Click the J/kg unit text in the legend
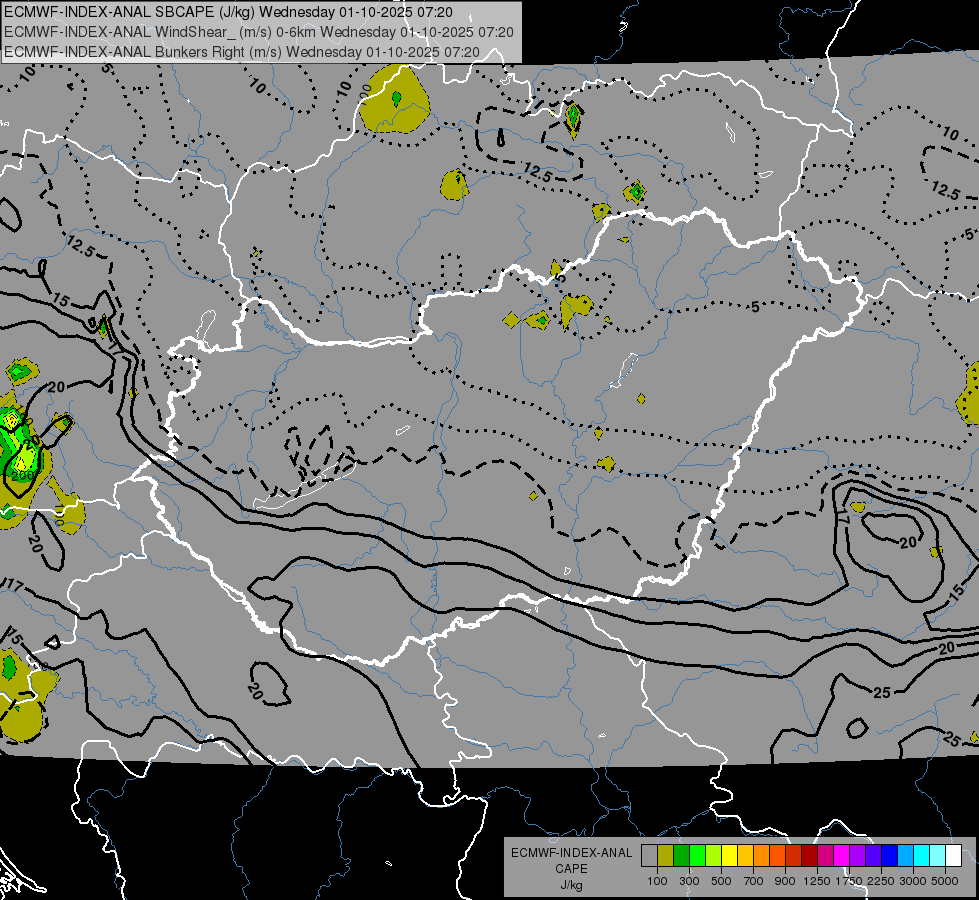This screenshot has width=979, height=900. click(571, 885)
